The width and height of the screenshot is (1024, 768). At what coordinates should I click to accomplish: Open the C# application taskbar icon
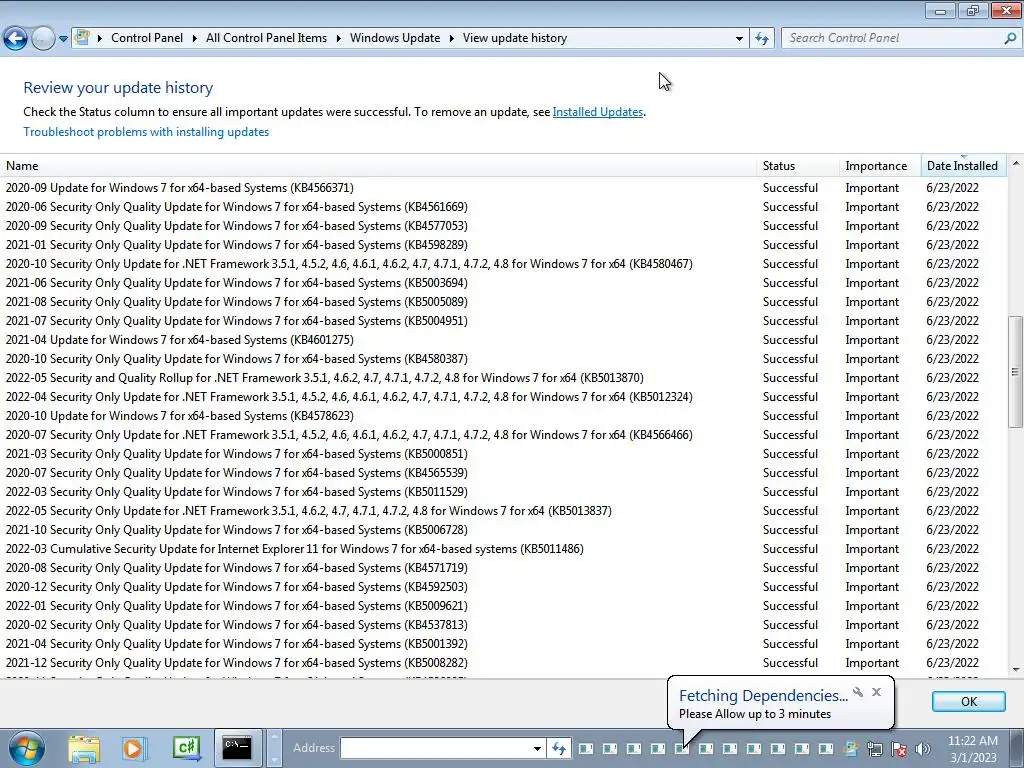pos(186,748)
